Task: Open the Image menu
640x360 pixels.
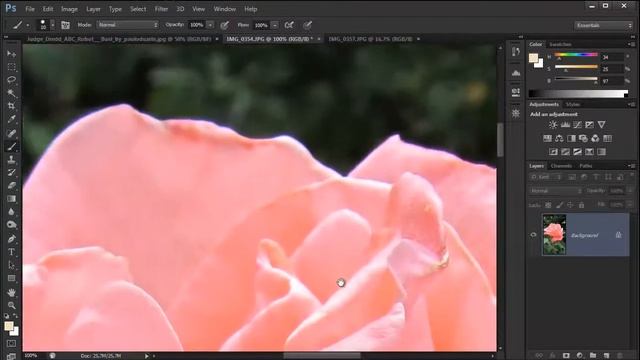Action: point(69,9)
